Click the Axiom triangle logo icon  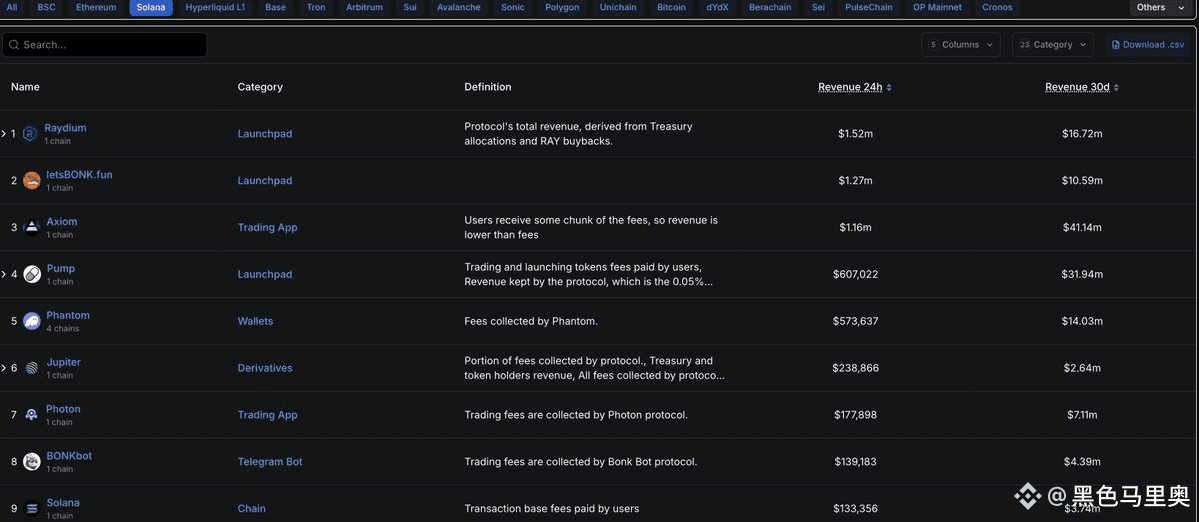[x=31, y=227]
